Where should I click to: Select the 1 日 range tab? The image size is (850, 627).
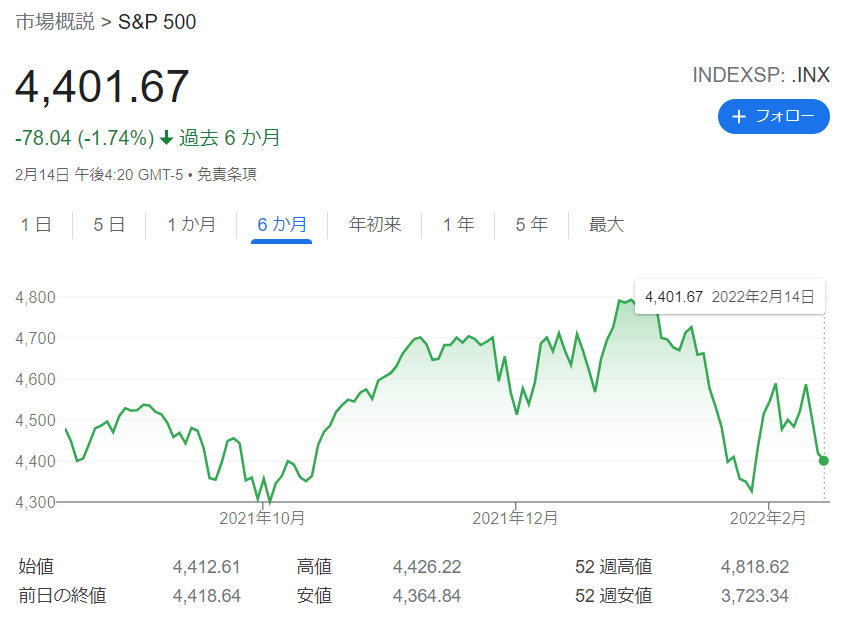point(36,224)
